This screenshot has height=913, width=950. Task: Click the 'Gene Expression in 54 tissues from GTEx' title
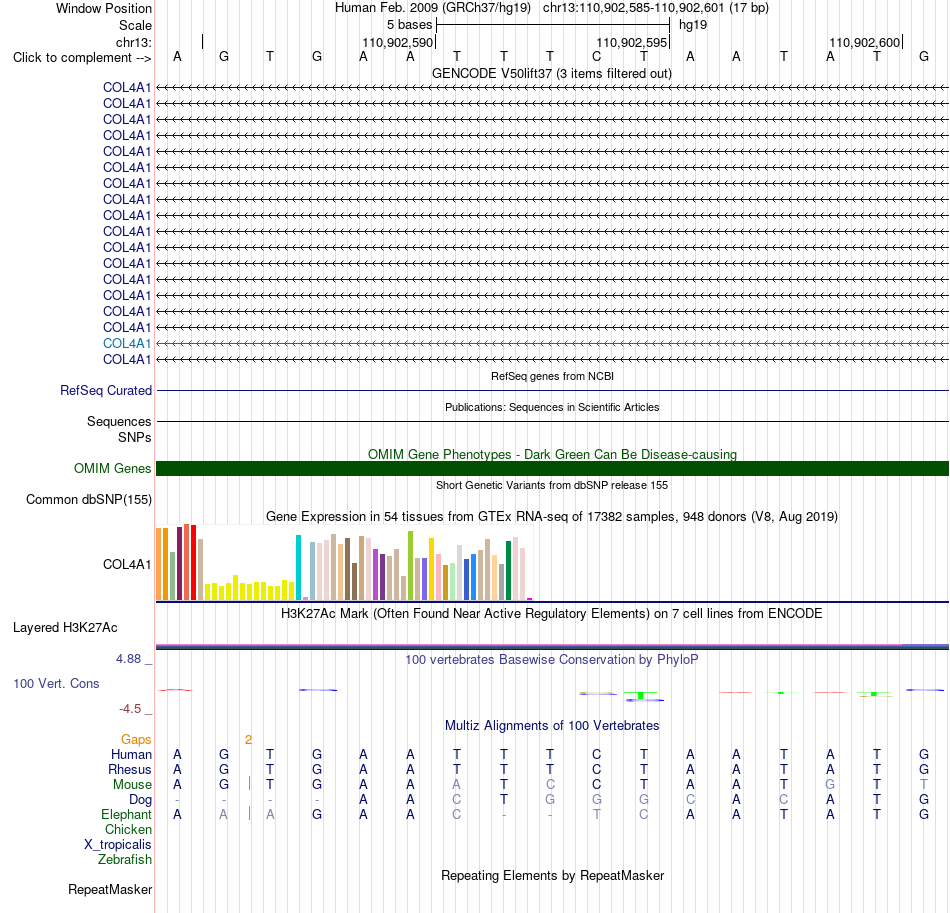click(x=552, y=517)
